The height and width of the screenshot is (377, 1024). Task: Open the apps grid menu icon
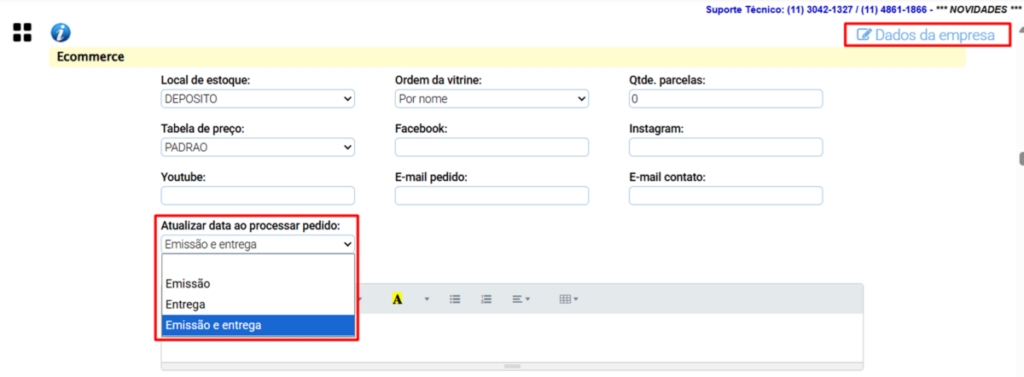click(22, 32)
